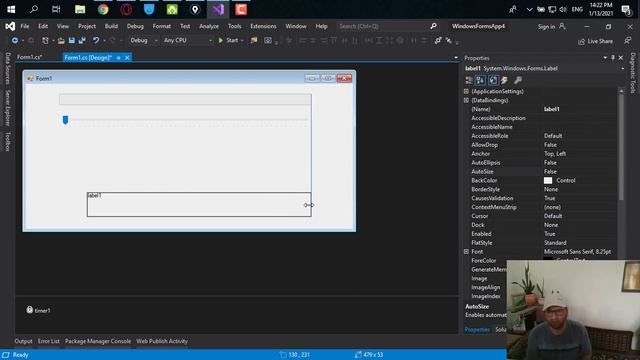Click the Properties tab at panel bottom
Screen dimensions: 640x360
[477, 329]
